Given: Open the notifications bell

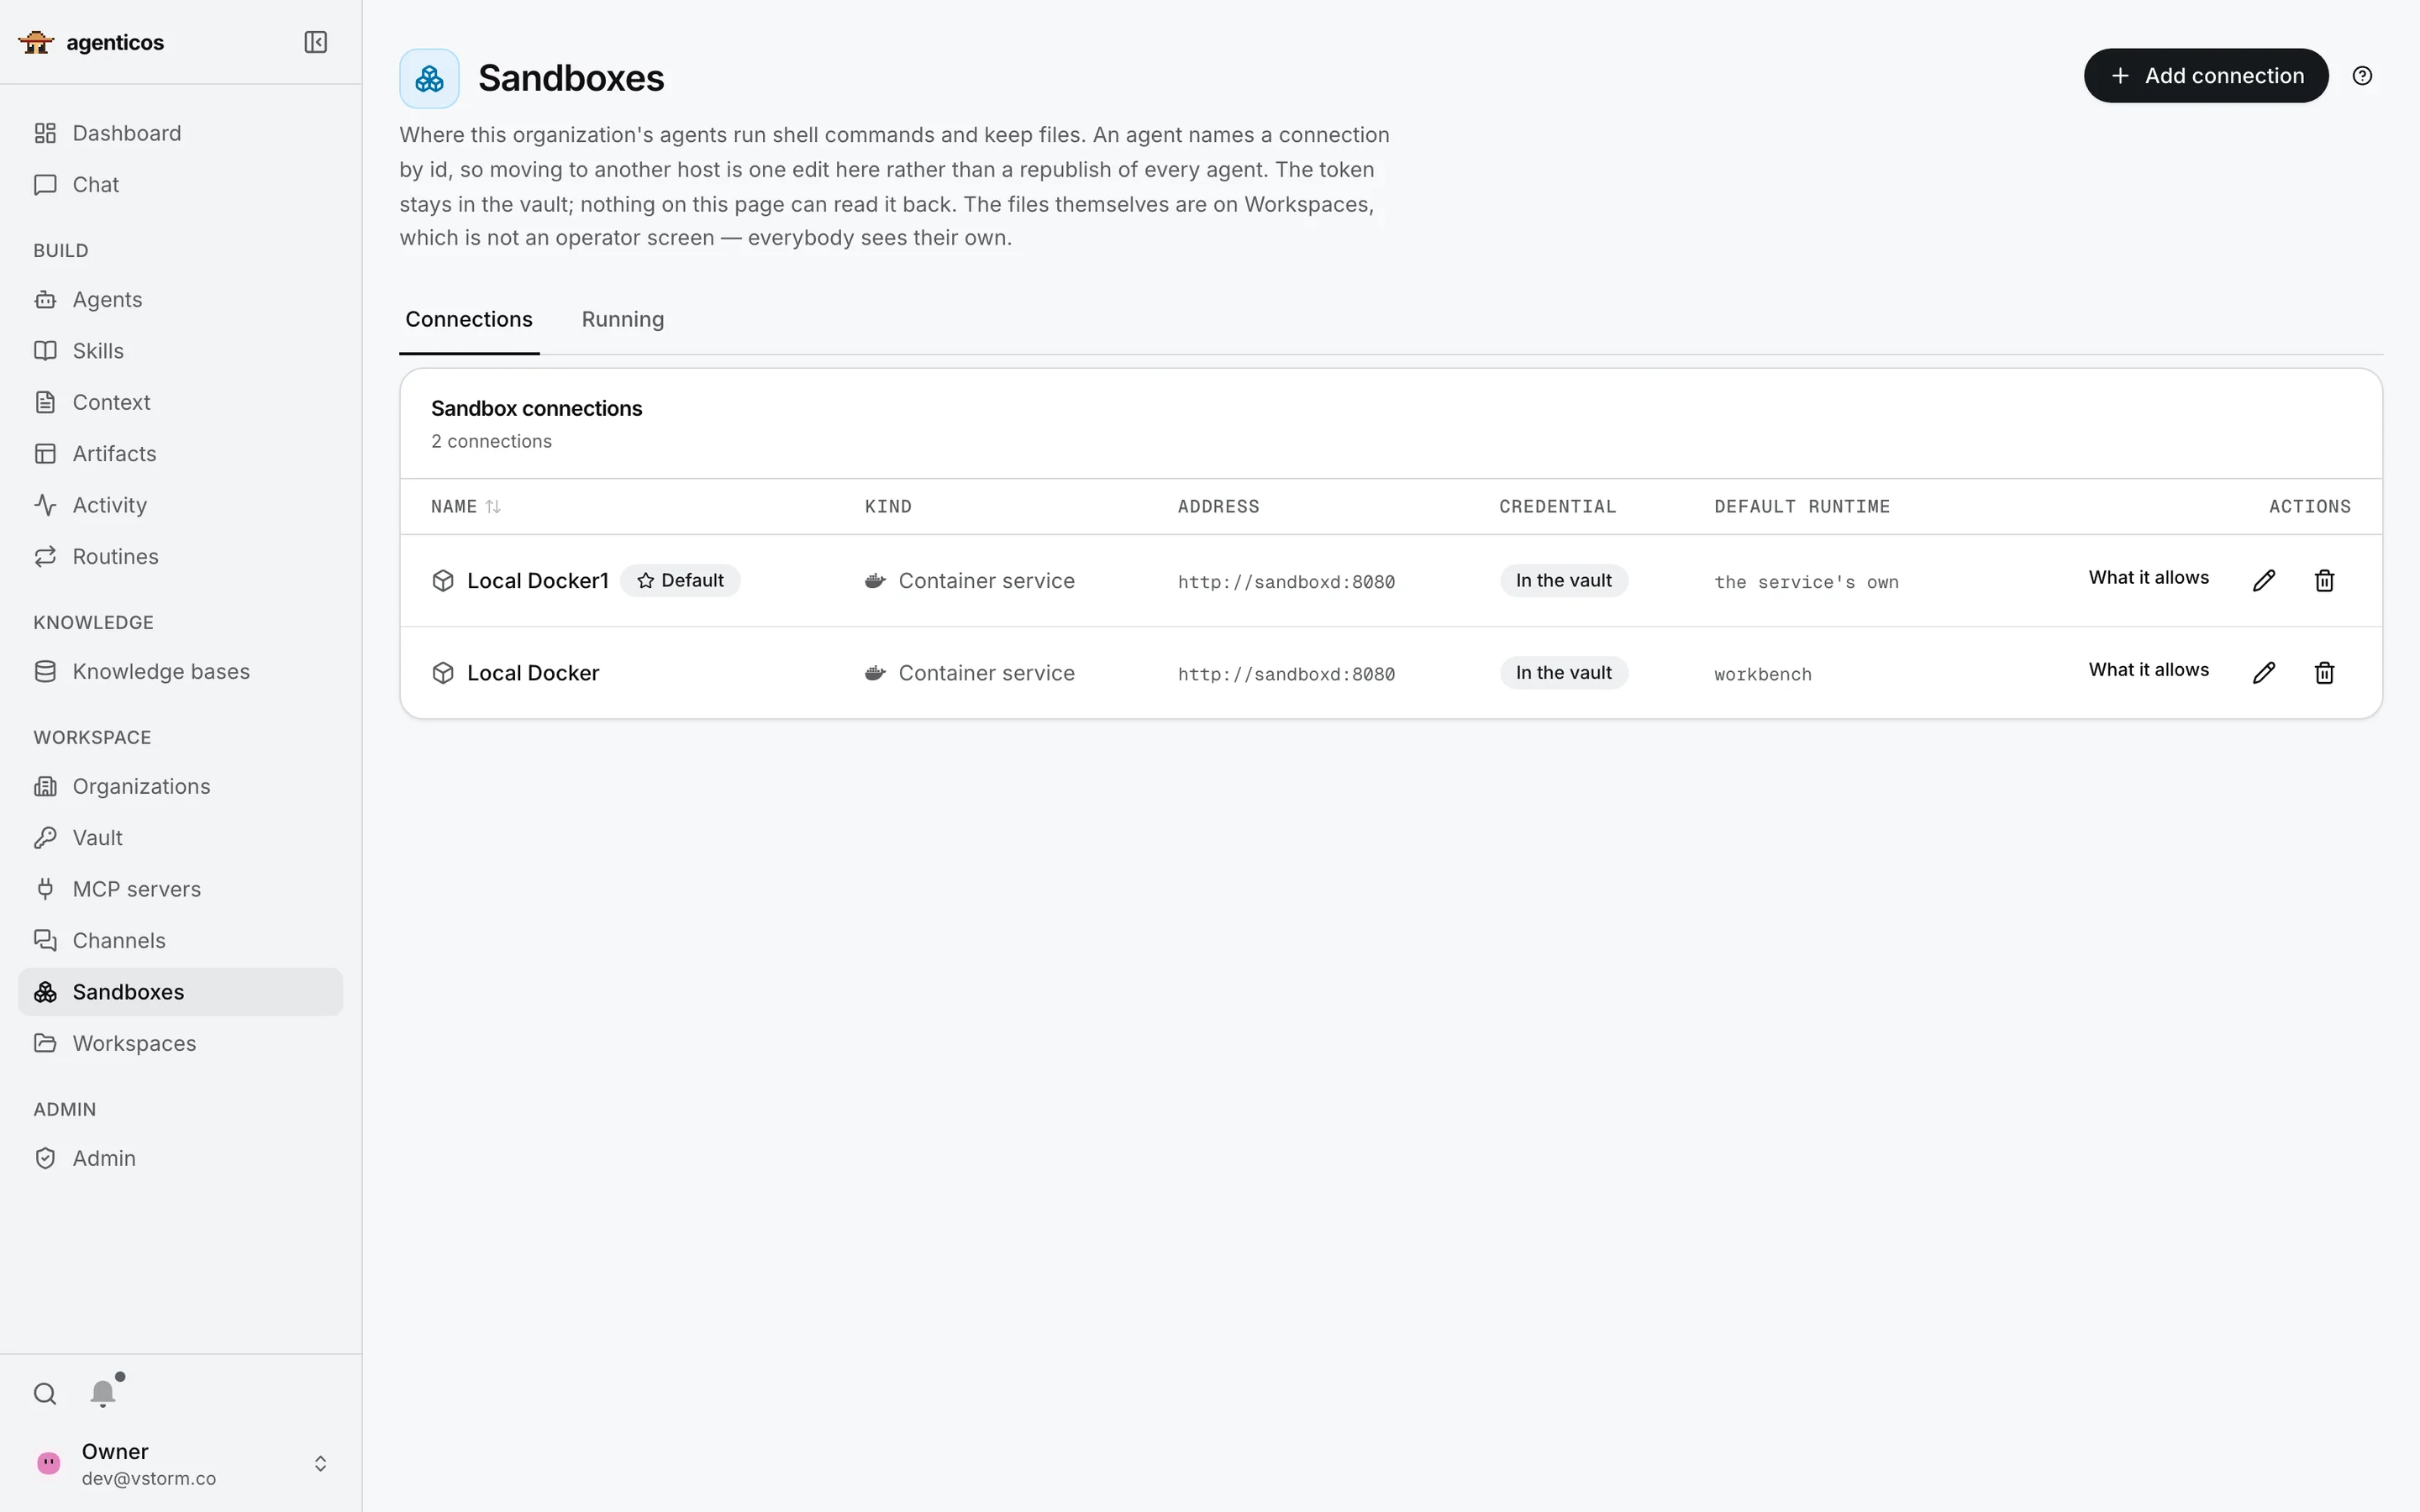Looking at the screenshot, I should pyautogui.click(x=103, y=1393).
